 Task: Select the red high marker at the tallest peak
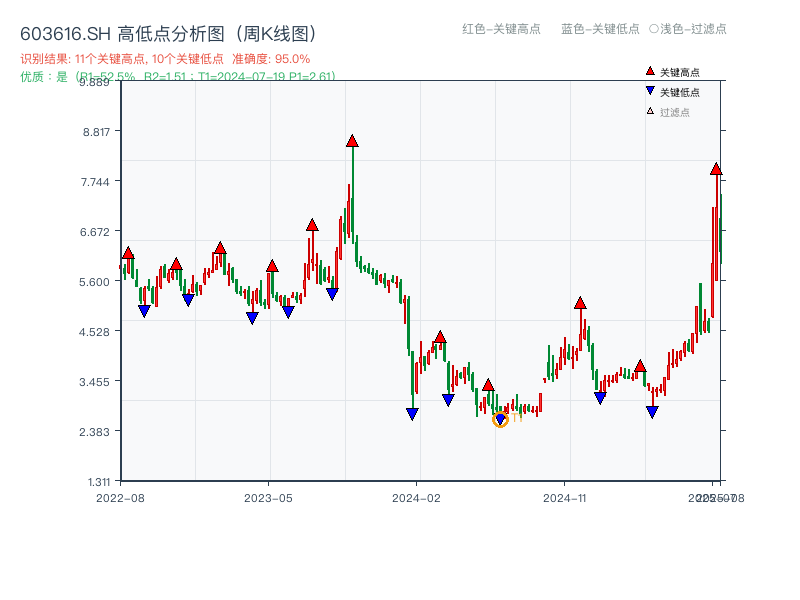352,141
